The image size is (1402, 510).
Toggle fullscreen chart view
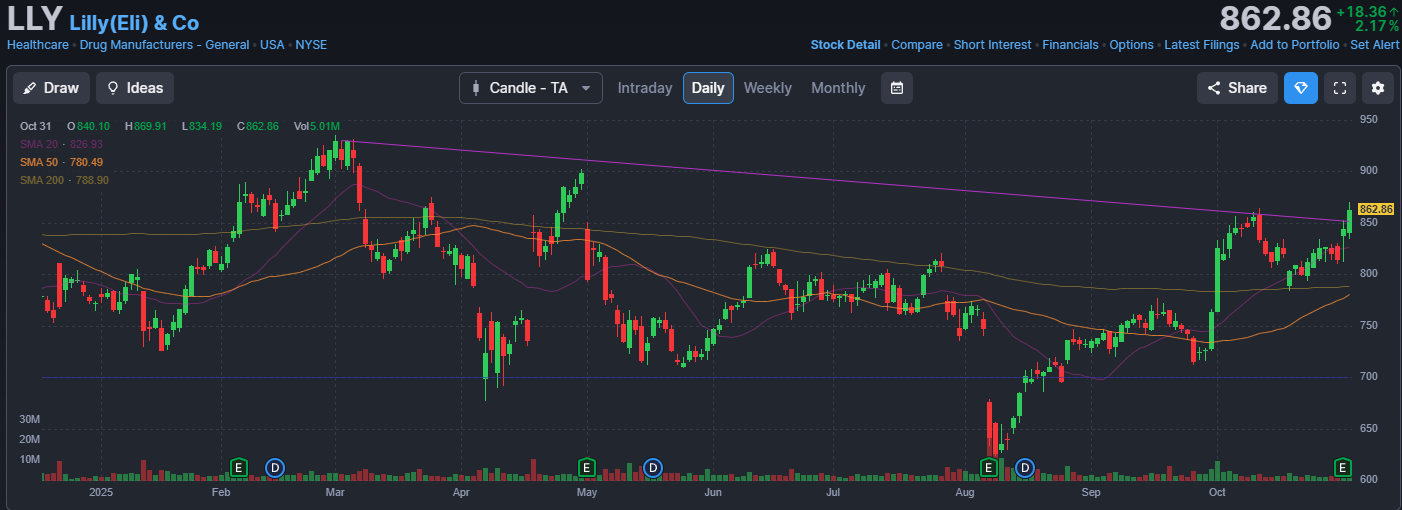(x=1340, y=88)
